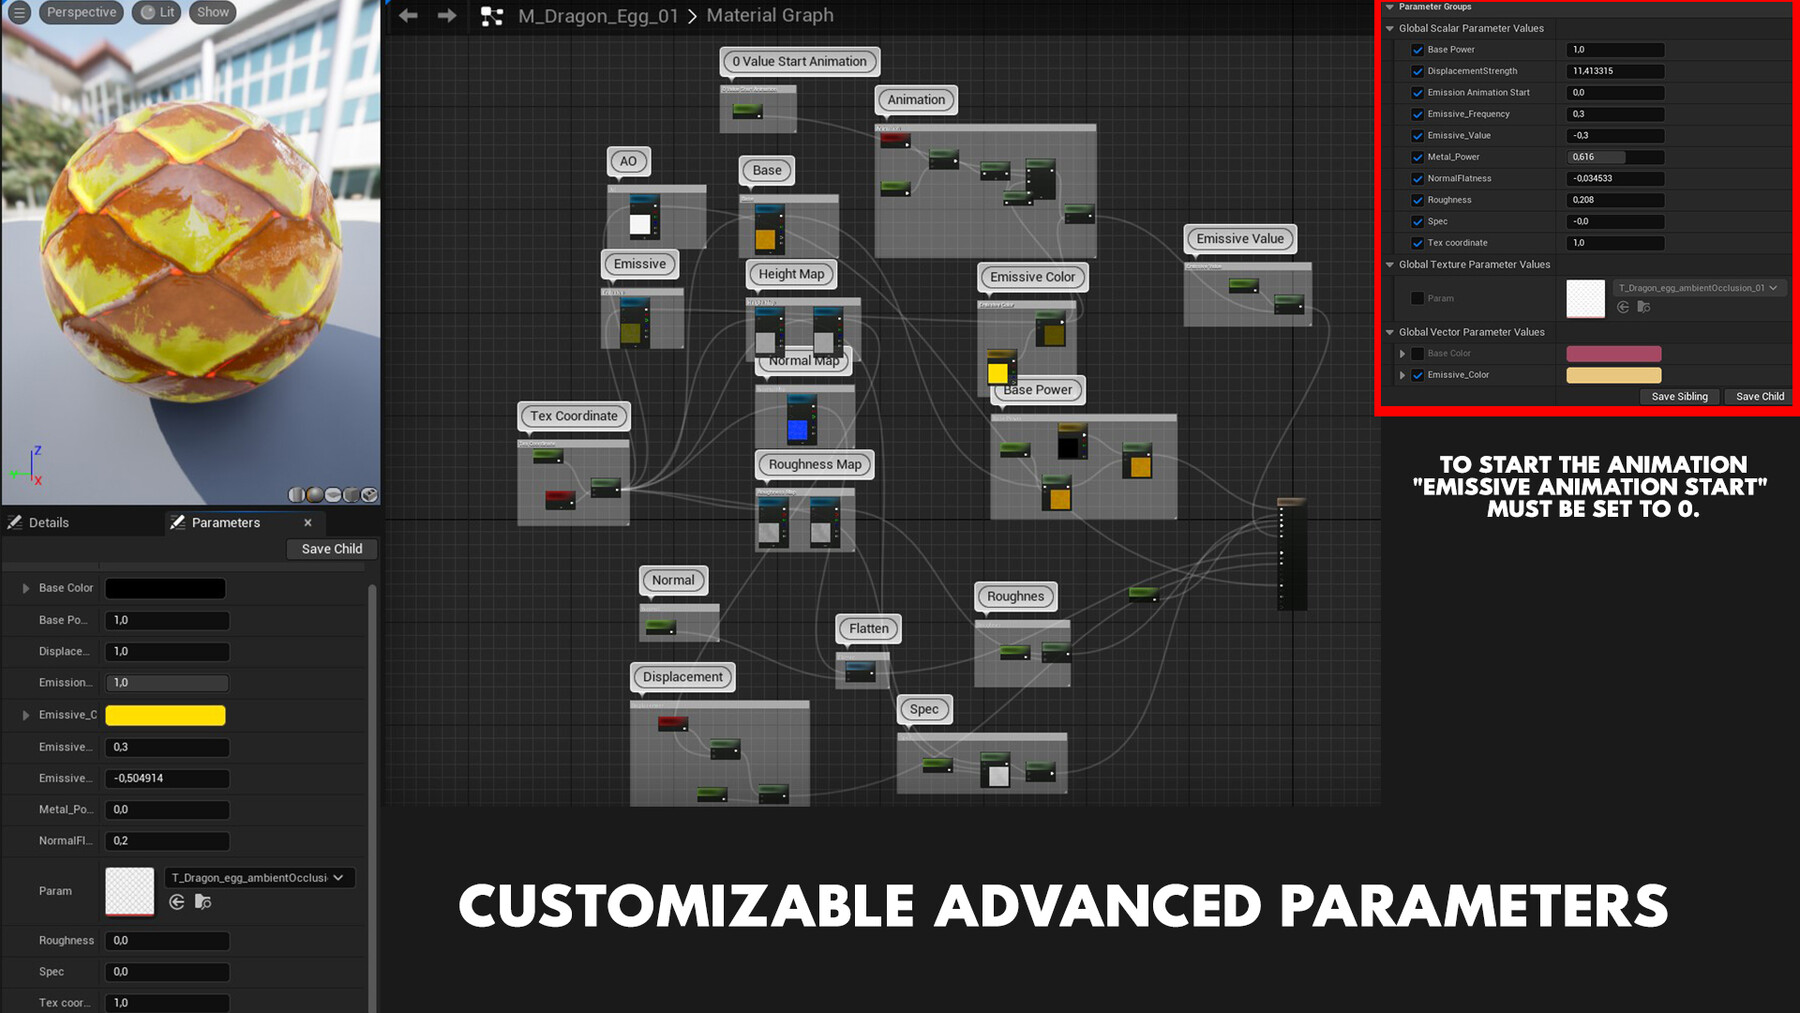This screenshot has height=1013, width=1800.
Task: Uncheck the Emission Animation Start parameter
Action: point(1418,92)
